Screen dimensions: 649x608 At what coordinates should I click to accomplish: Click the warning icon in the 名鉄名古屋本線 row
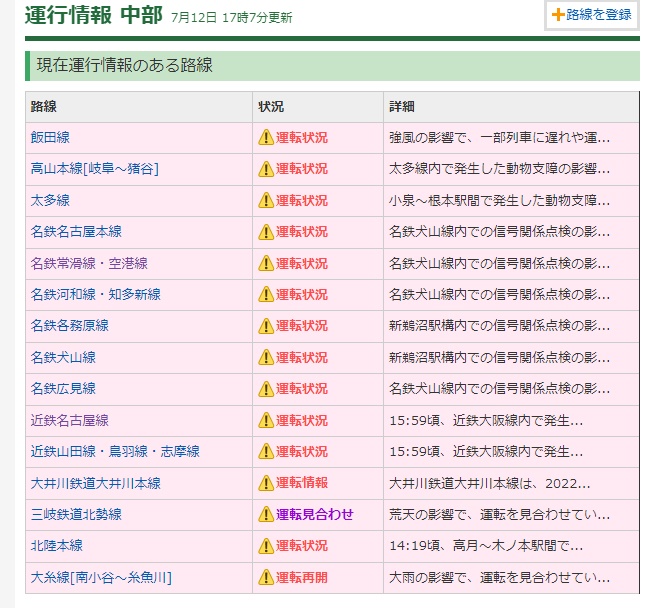click(266, 232)
